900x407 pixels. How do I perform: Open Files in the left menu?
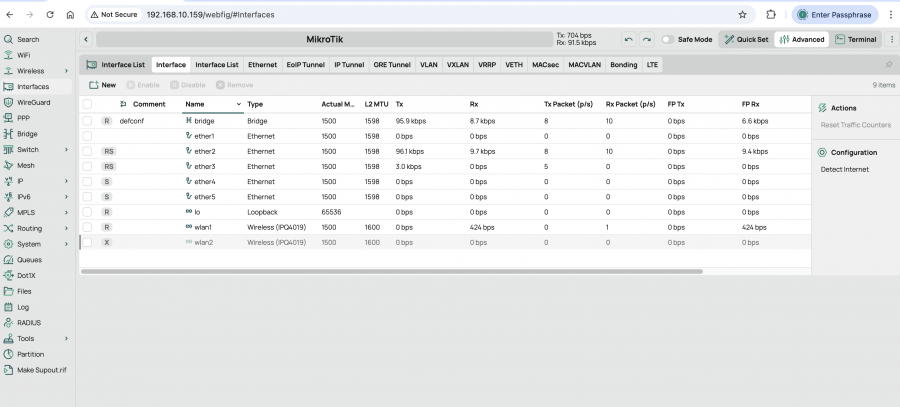pyautogui.click(x=24, y=291)
